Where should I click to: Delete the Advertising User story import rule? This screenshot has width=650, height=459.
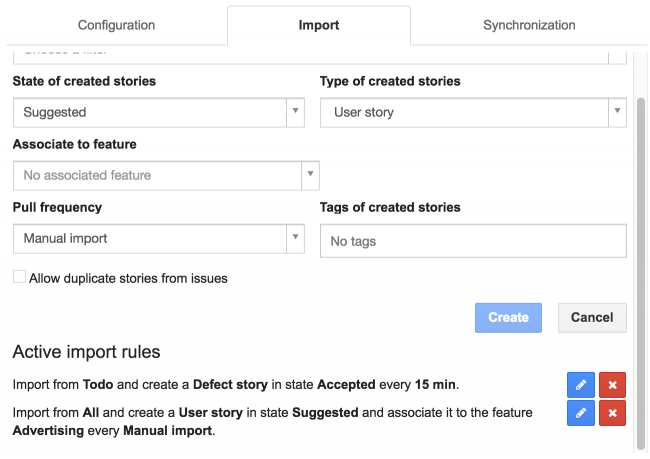pos(612,413)
